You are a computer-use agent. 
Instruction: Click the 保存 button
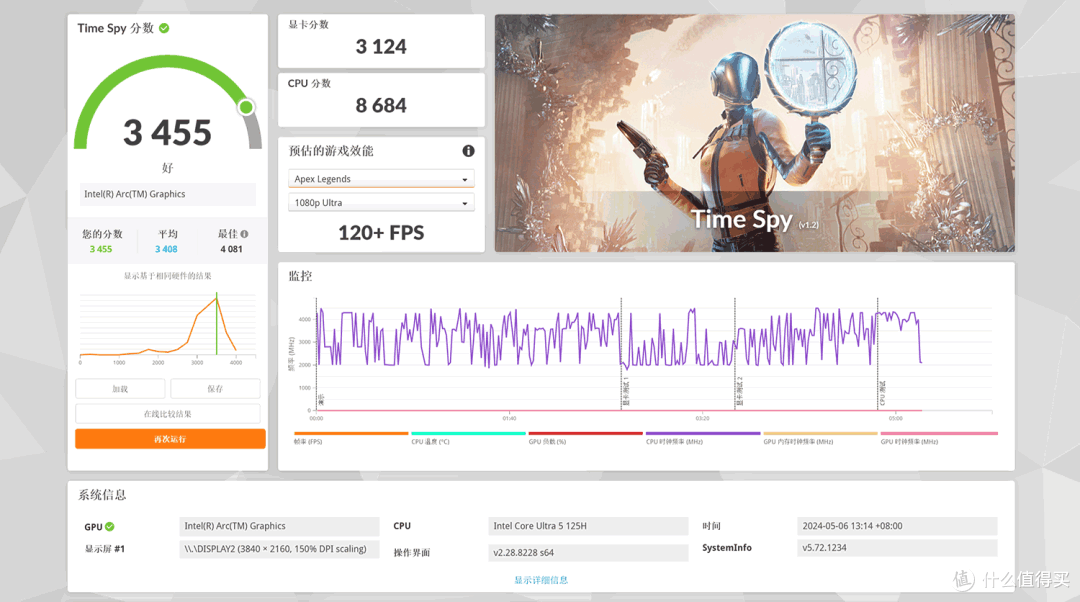click(x=215, y=388)
